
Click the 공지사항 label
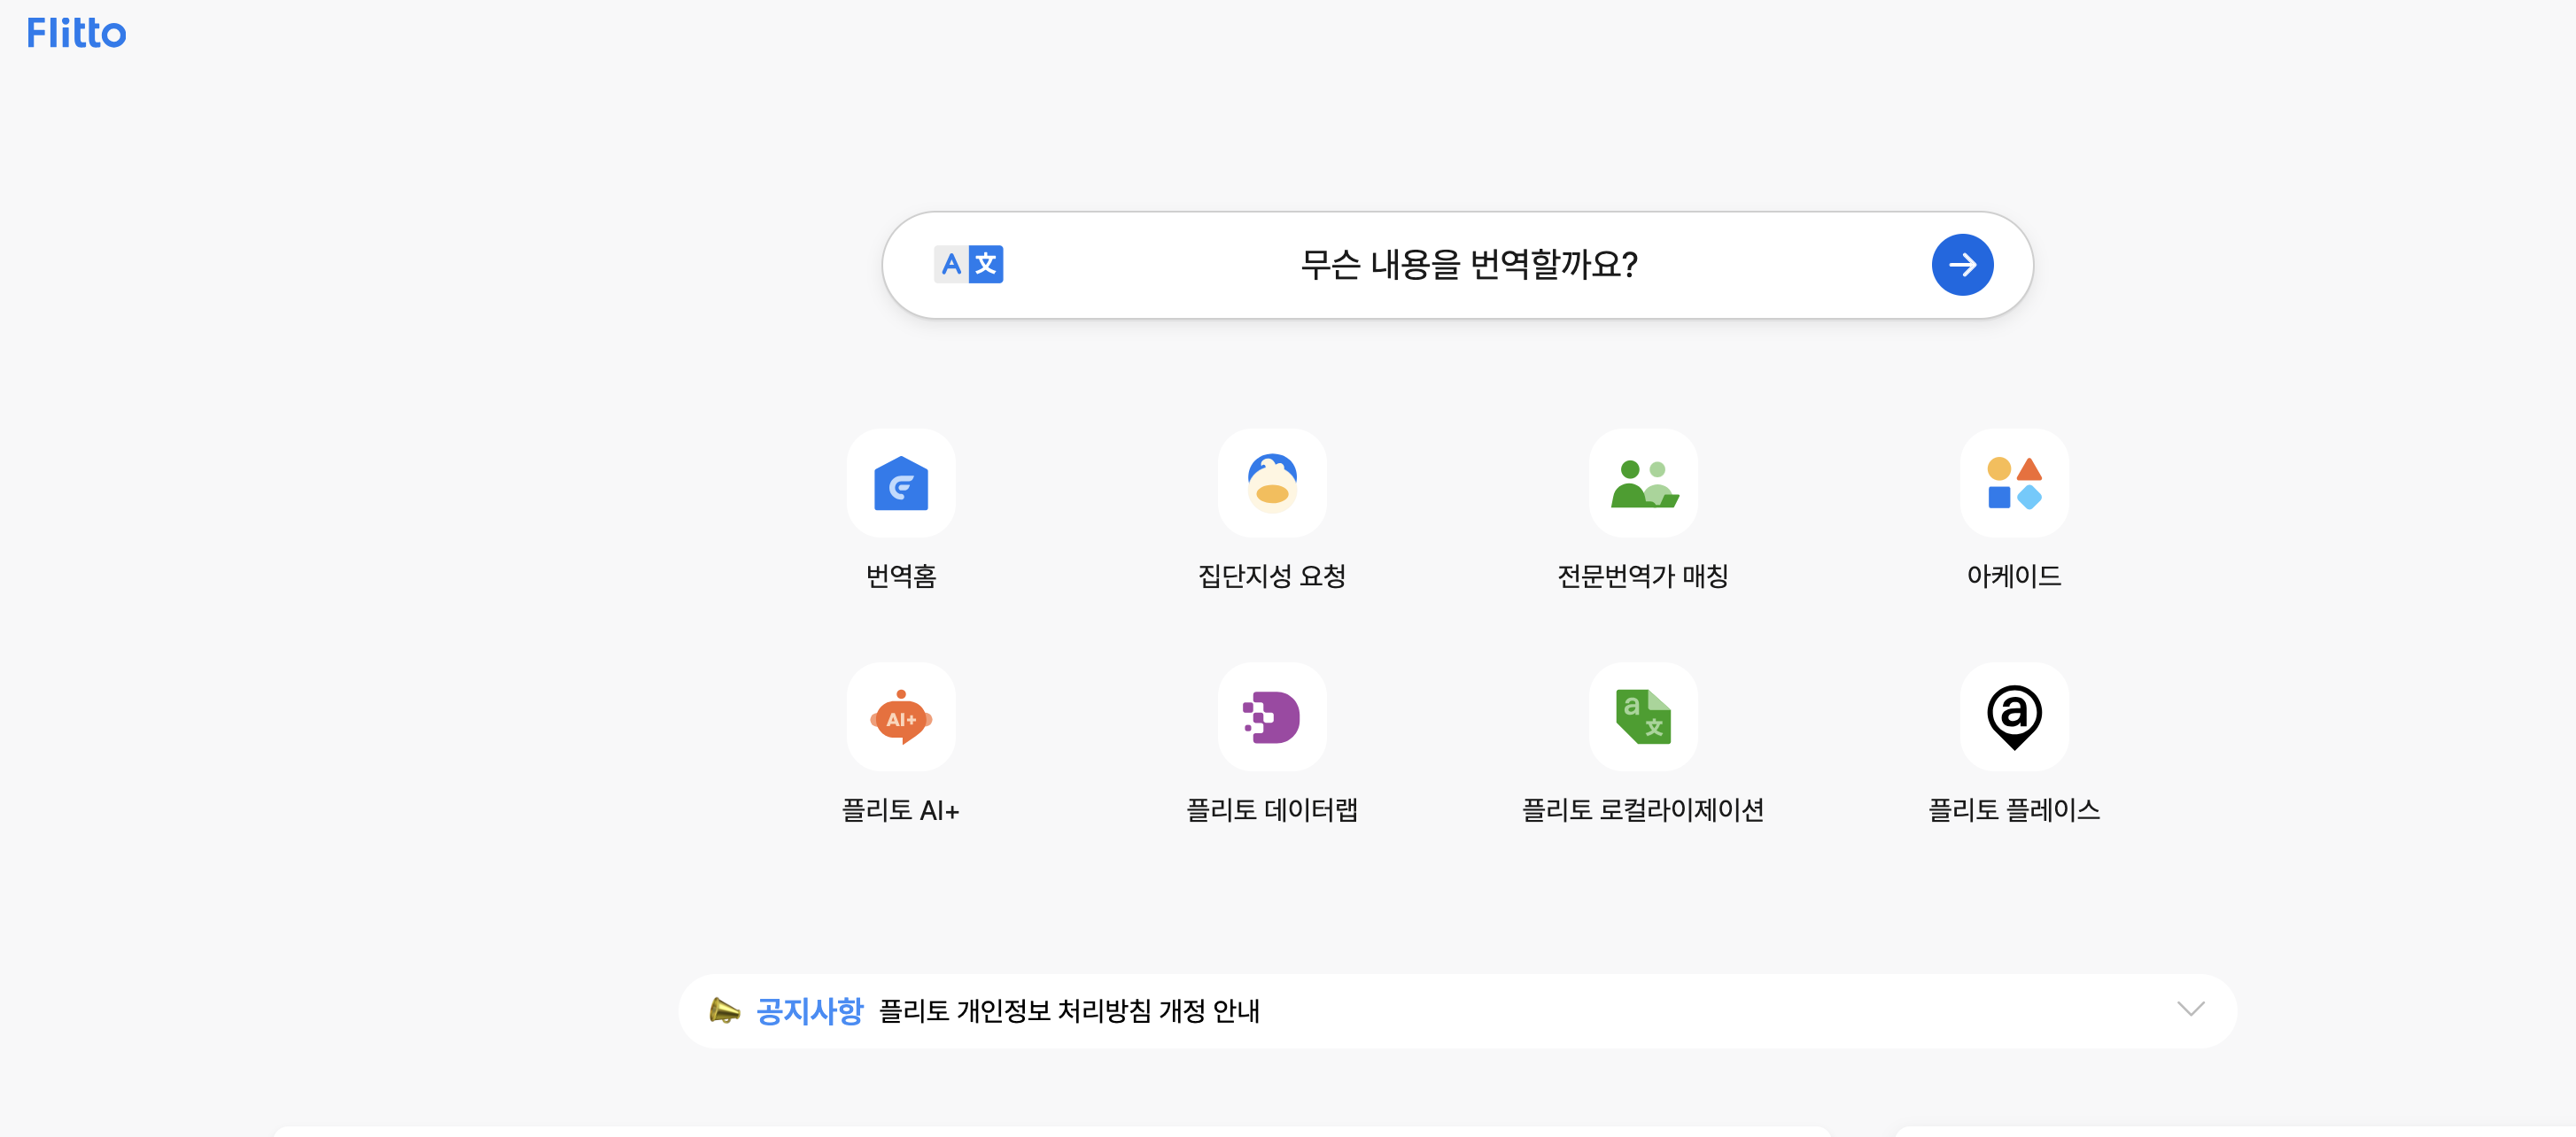coord(809,1011)
